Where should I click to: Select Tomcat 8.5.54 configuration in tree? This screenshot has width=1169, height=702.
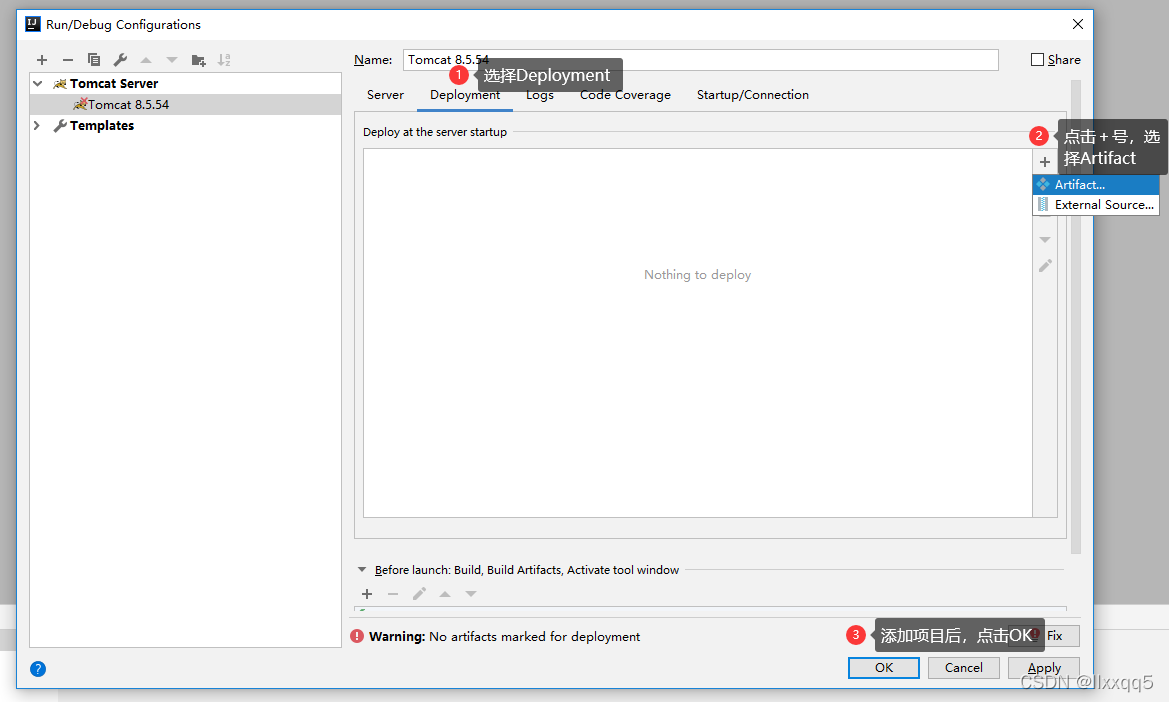coord(186,104)
